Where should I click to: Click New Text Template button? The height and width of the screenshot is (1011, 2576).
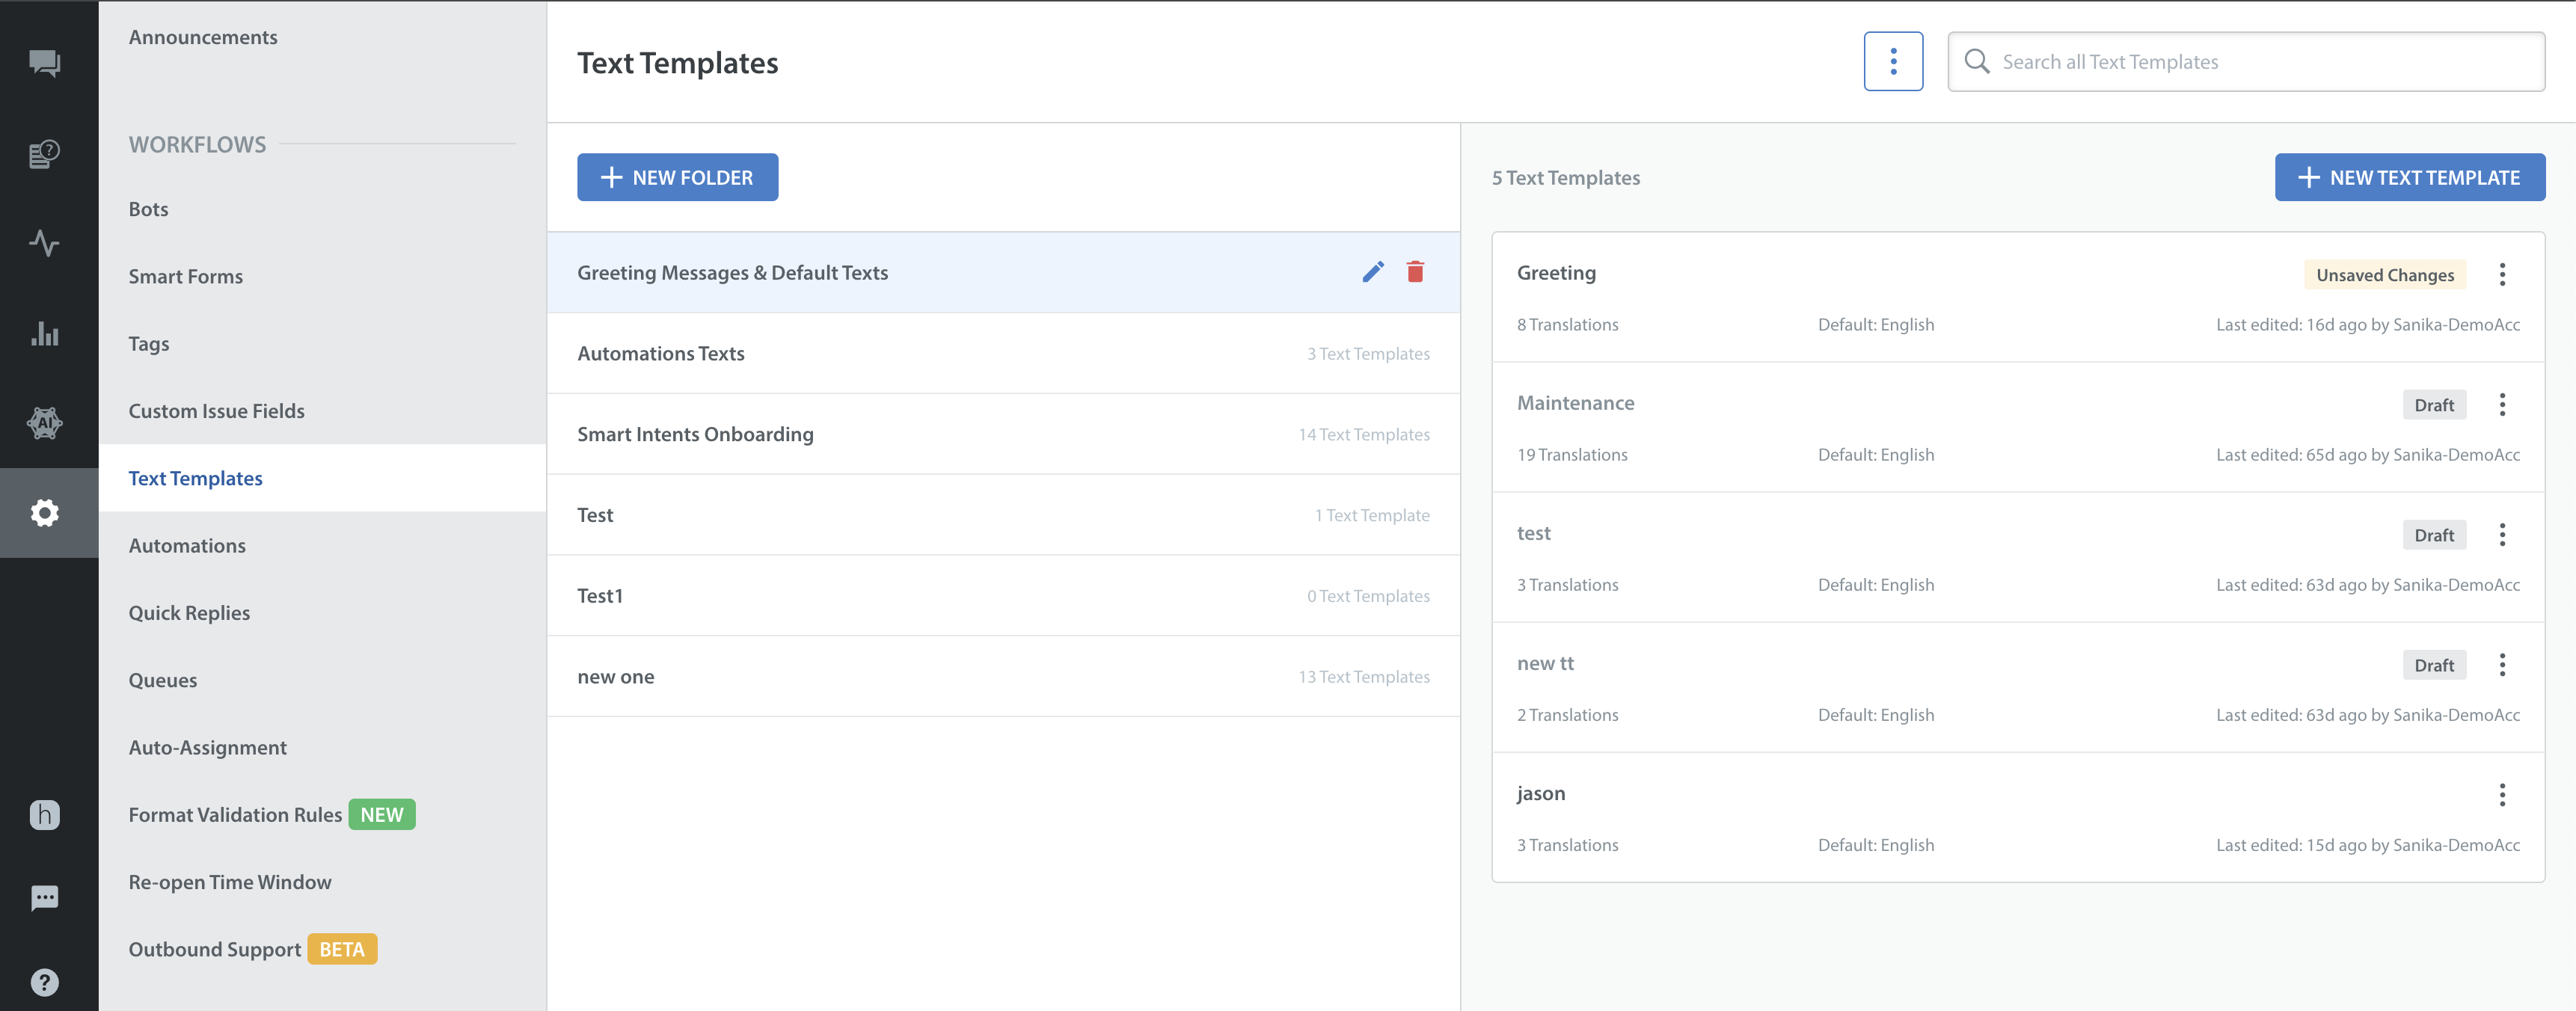2409,177
